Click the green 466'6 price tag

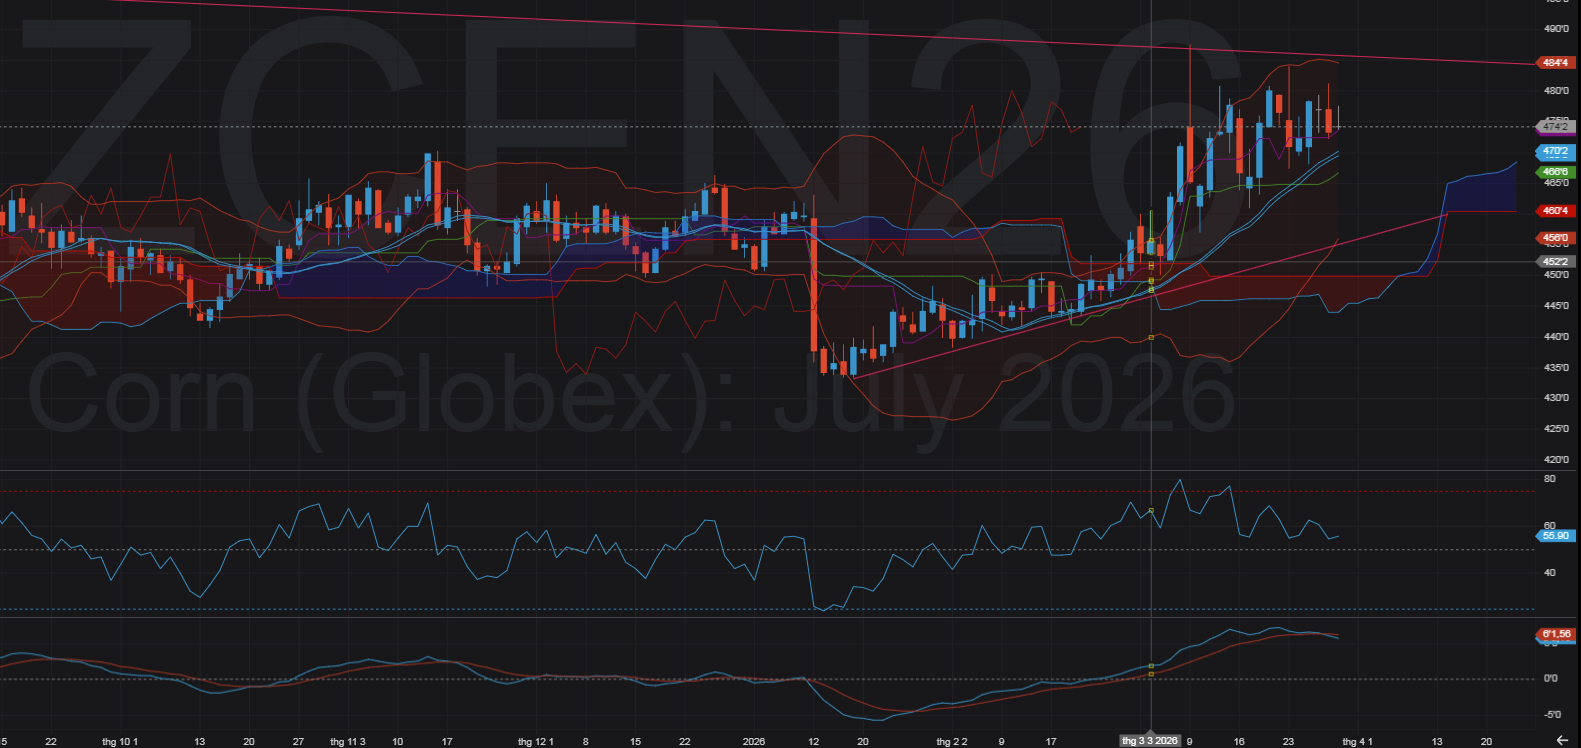click(x=1555, y=172)
